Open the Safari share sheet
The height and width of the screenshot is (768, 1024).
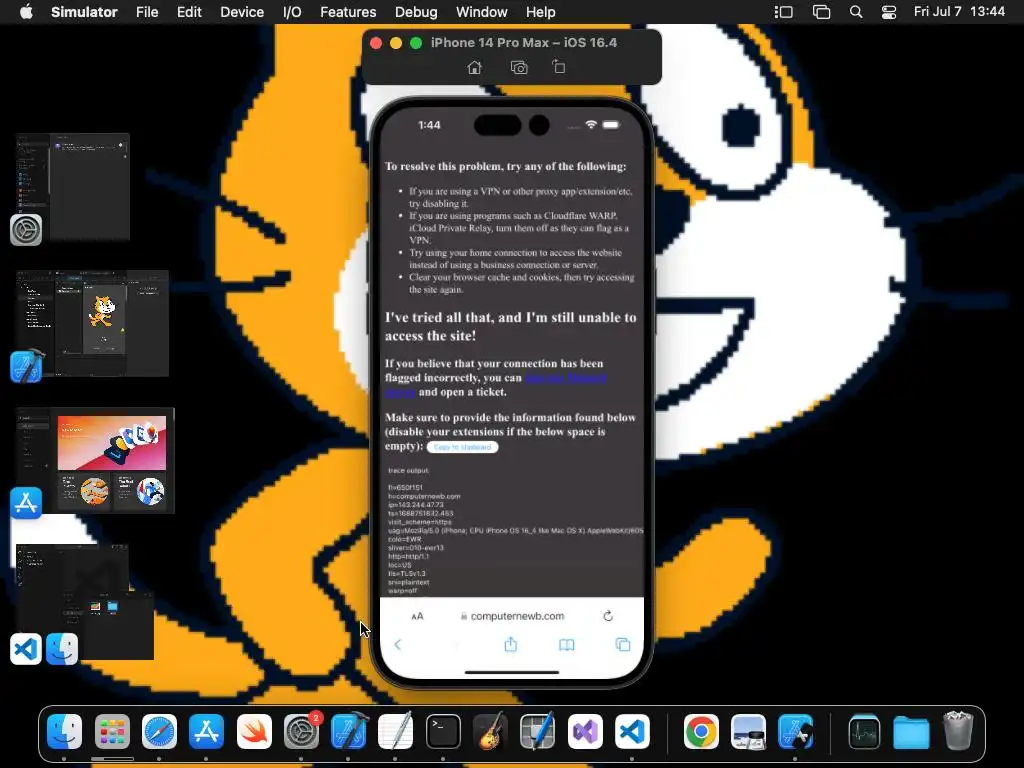[x=511, y=645]
